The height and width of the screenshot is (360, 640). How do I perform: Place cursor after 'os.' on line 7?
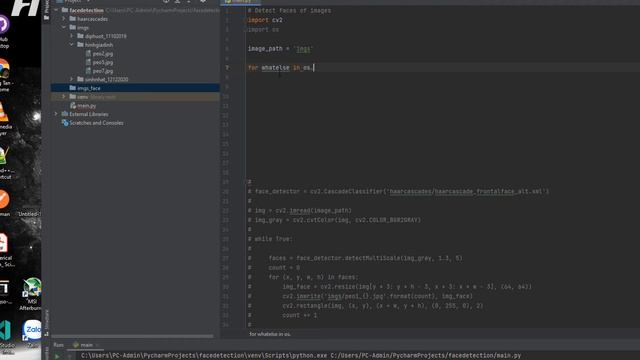pos(313,67)
